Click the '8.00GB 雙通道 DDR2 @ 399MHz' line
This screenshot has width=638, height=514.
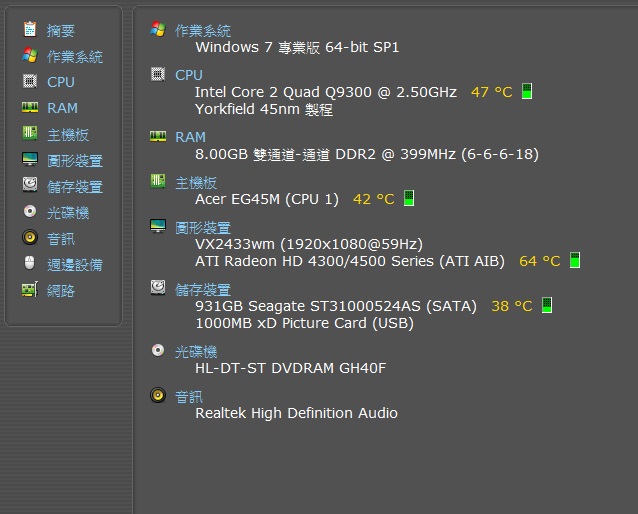(367, 154)
